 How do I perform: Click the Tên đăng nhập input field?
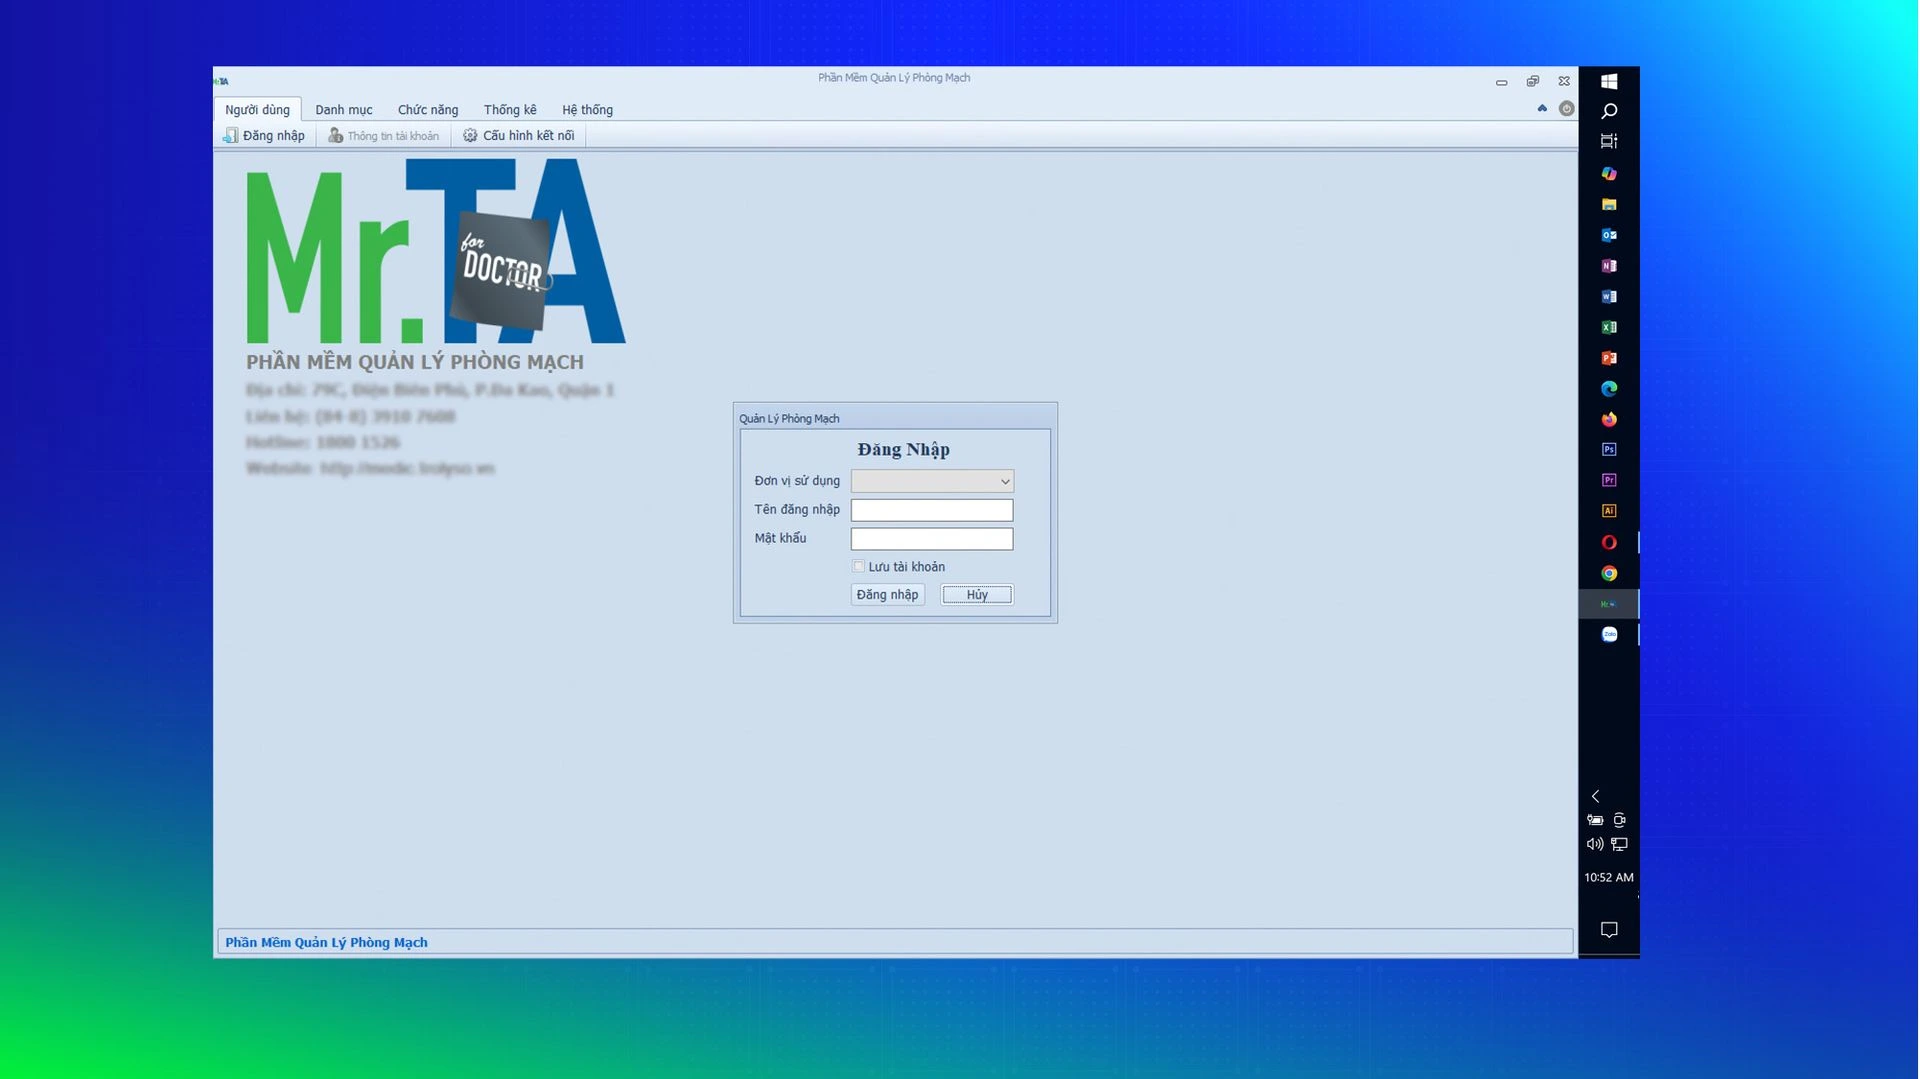pos(931,510)
